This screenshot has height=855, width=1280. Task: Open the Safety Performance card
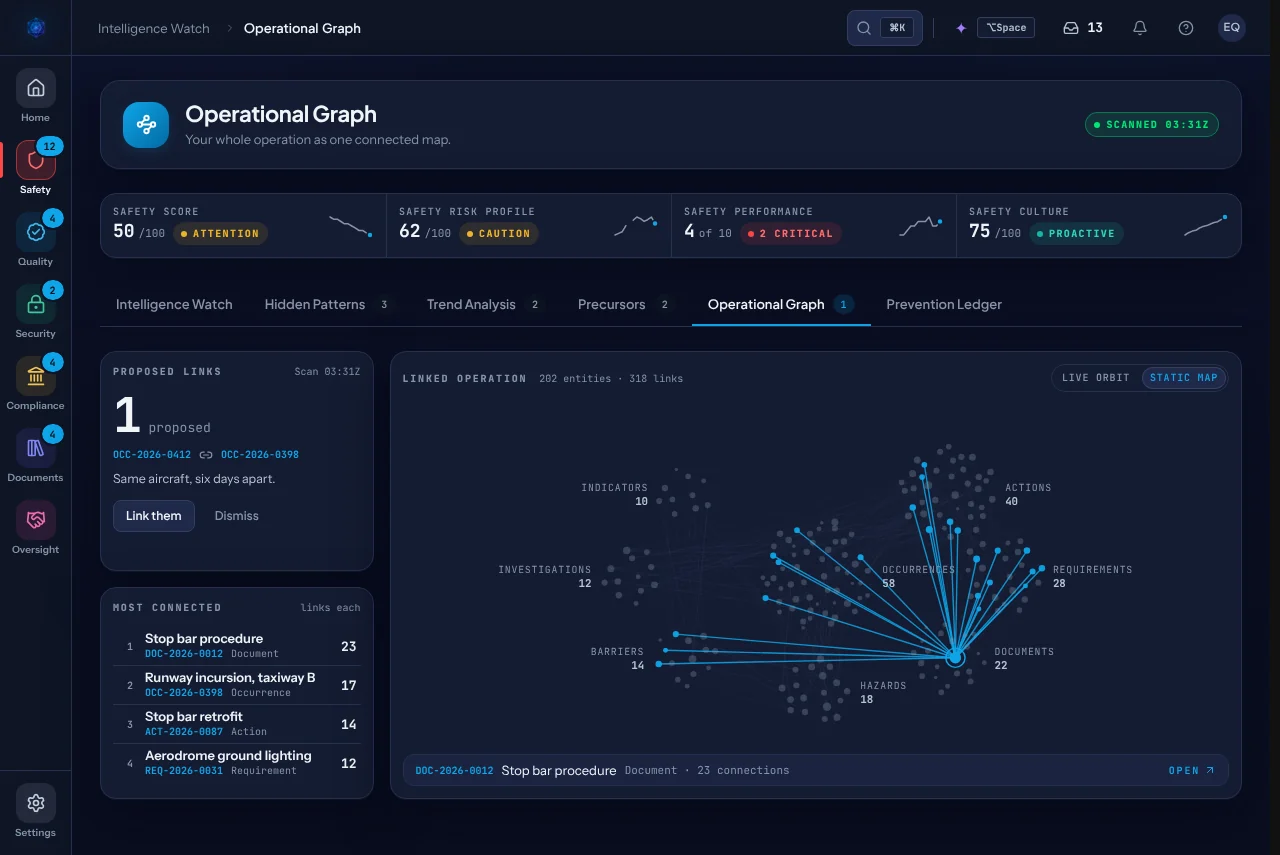click(x=814, y=226)
